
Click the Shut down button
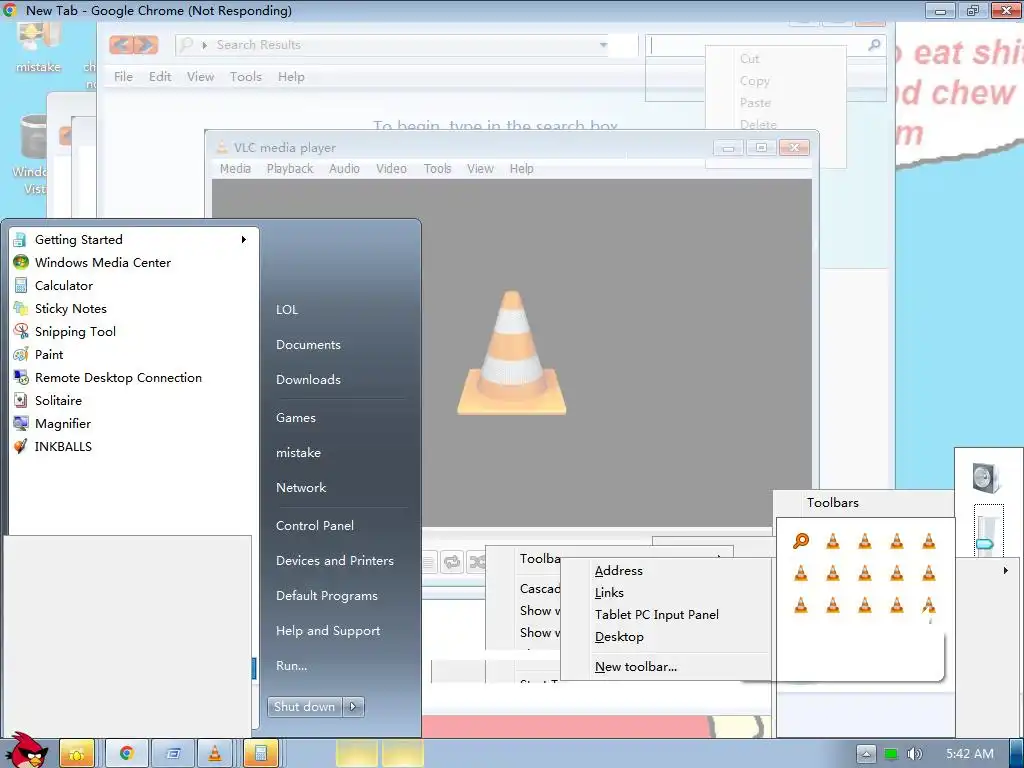(304, 707)
